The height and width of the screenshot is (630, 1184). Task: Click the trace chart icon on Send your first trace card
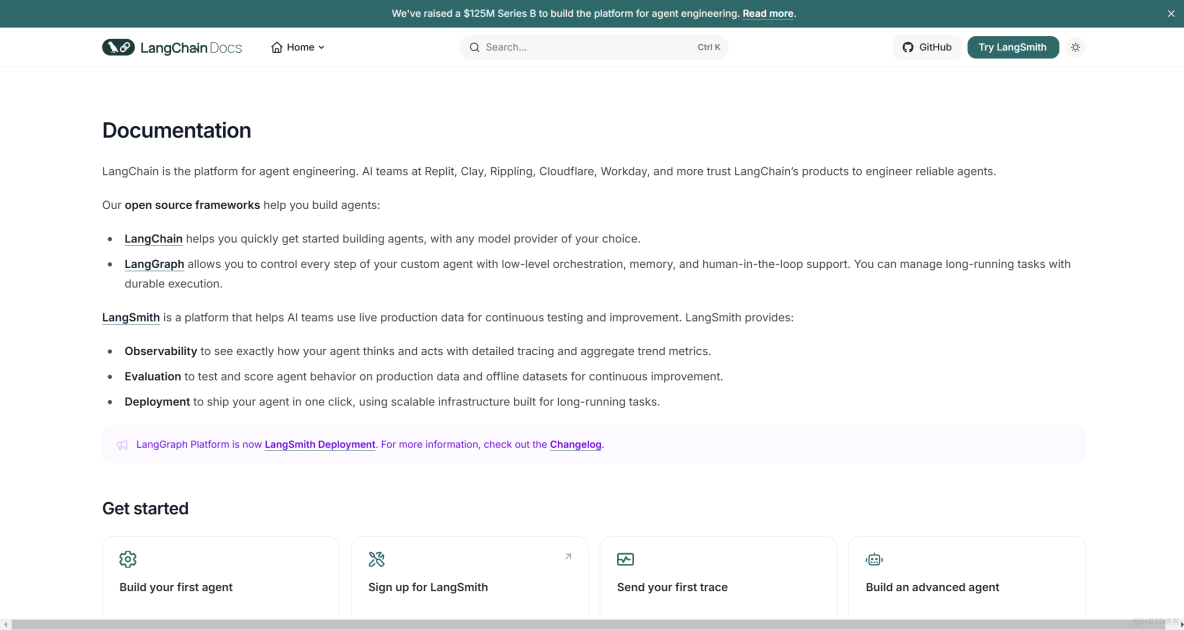pos(625,559)
